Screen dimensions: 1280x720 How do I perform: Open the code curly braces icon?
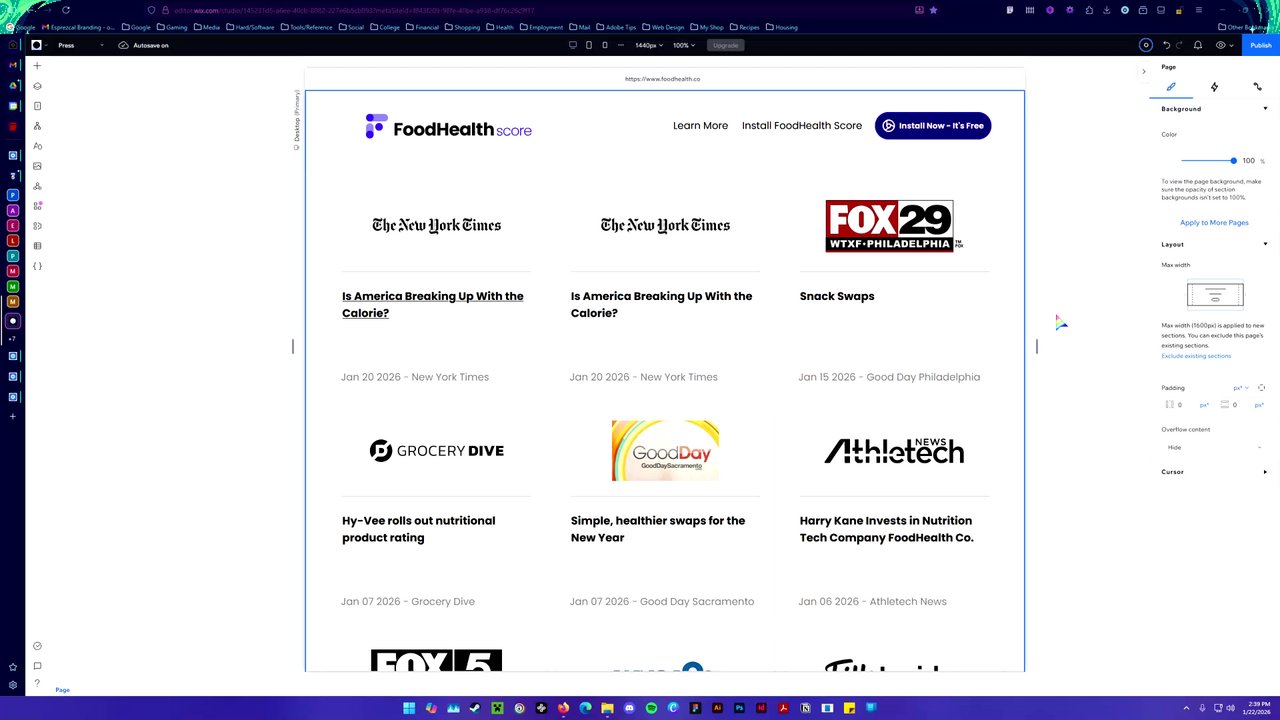click(x=37, y=266)
